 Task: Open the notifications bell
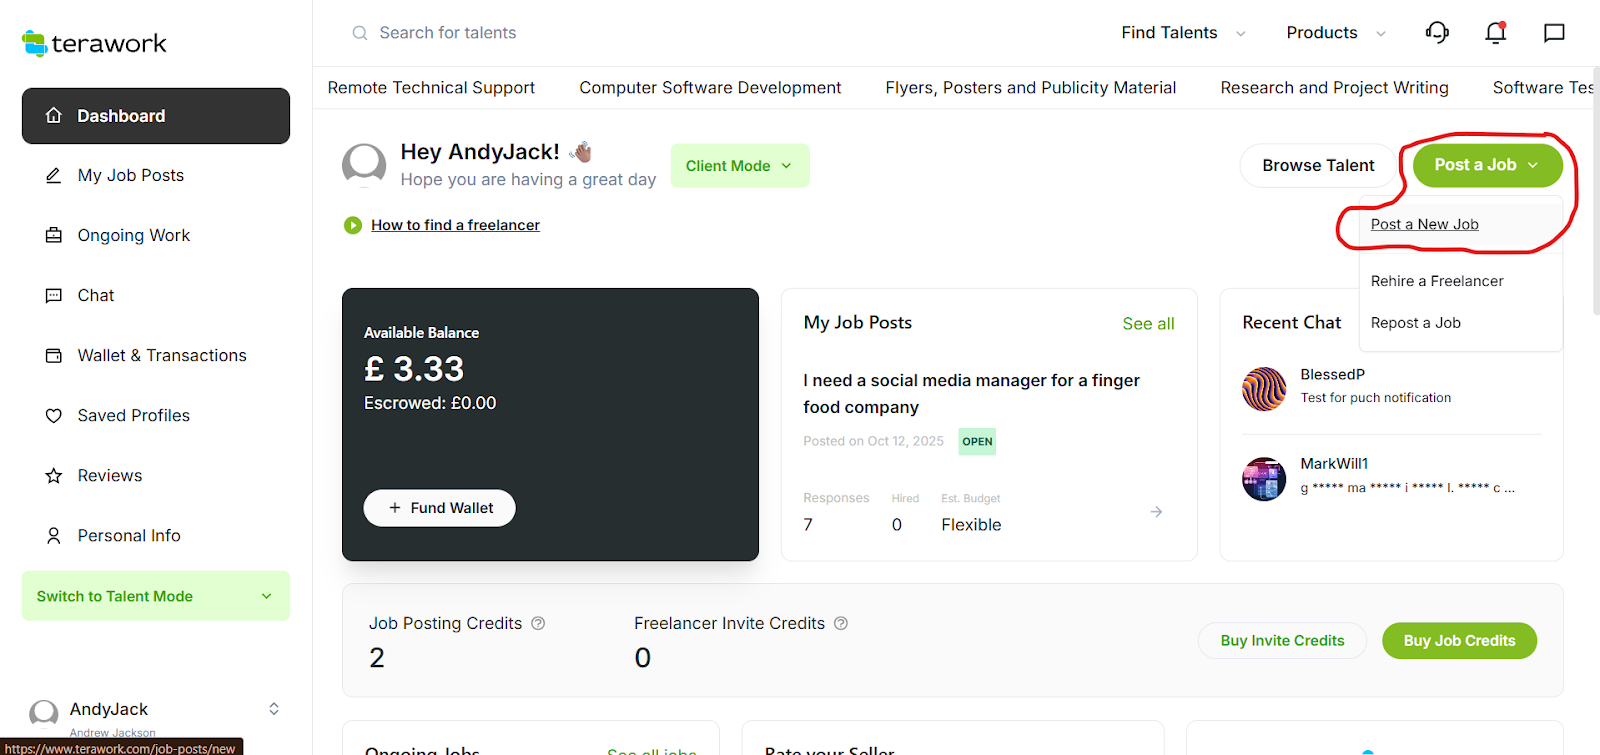click(1495, 33)
